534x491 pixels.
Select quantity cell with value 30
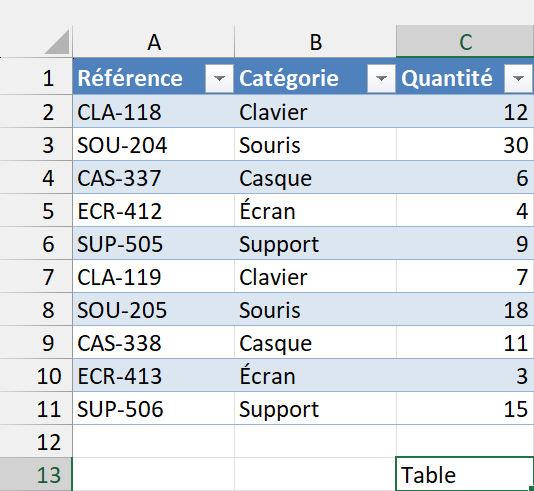click(x=465, y=145)
